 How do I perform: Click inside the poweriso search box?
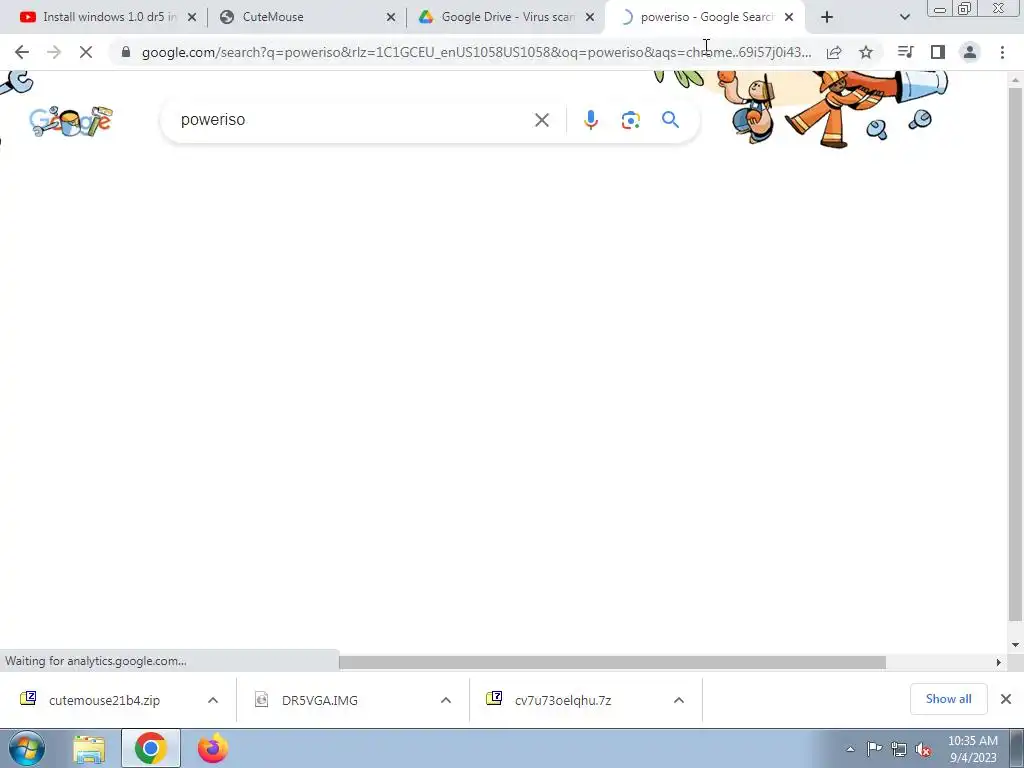353,120
